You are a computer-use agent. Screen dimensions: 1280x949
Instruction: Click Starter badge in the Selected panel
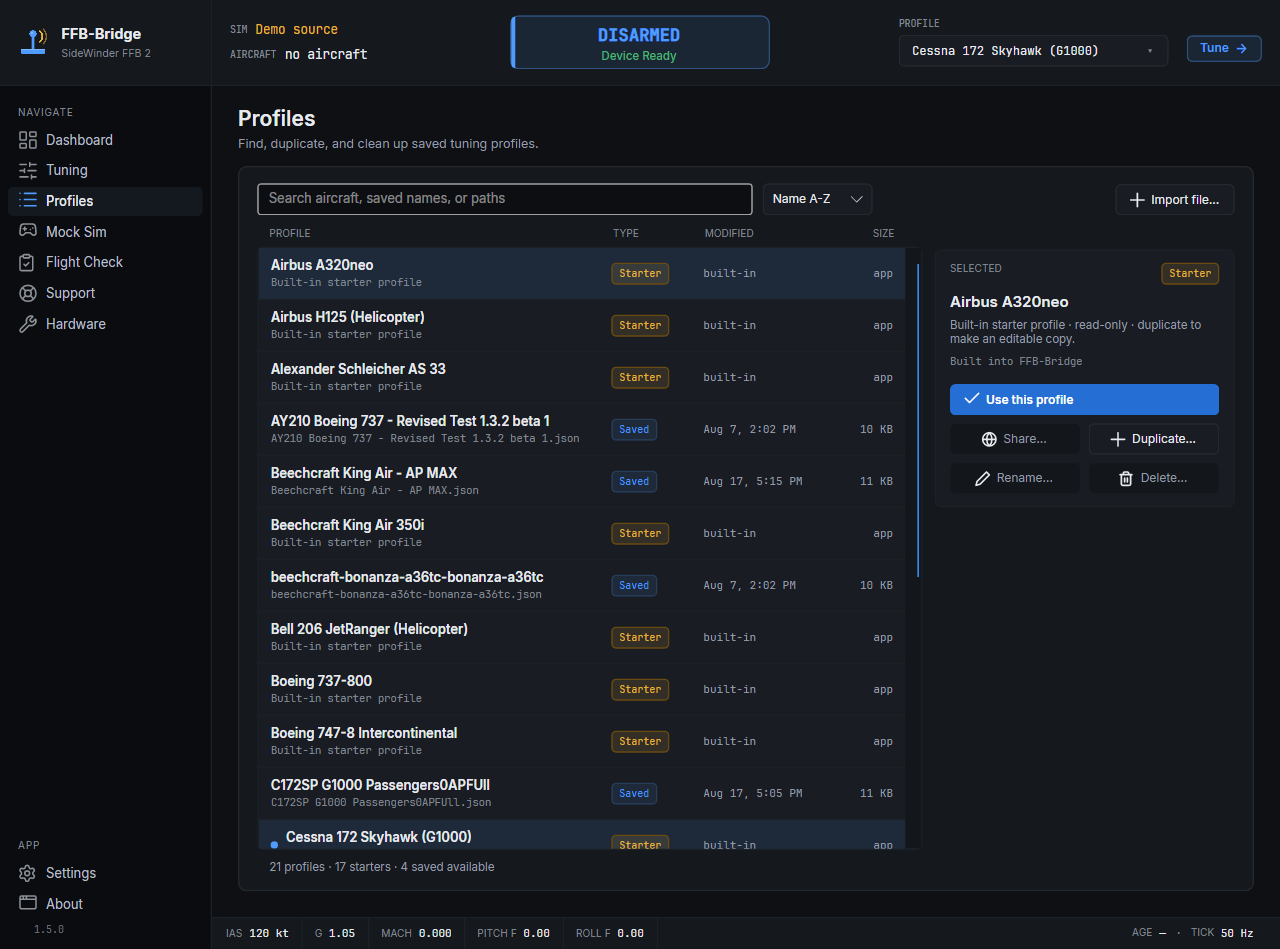[x=1190, y=273]
